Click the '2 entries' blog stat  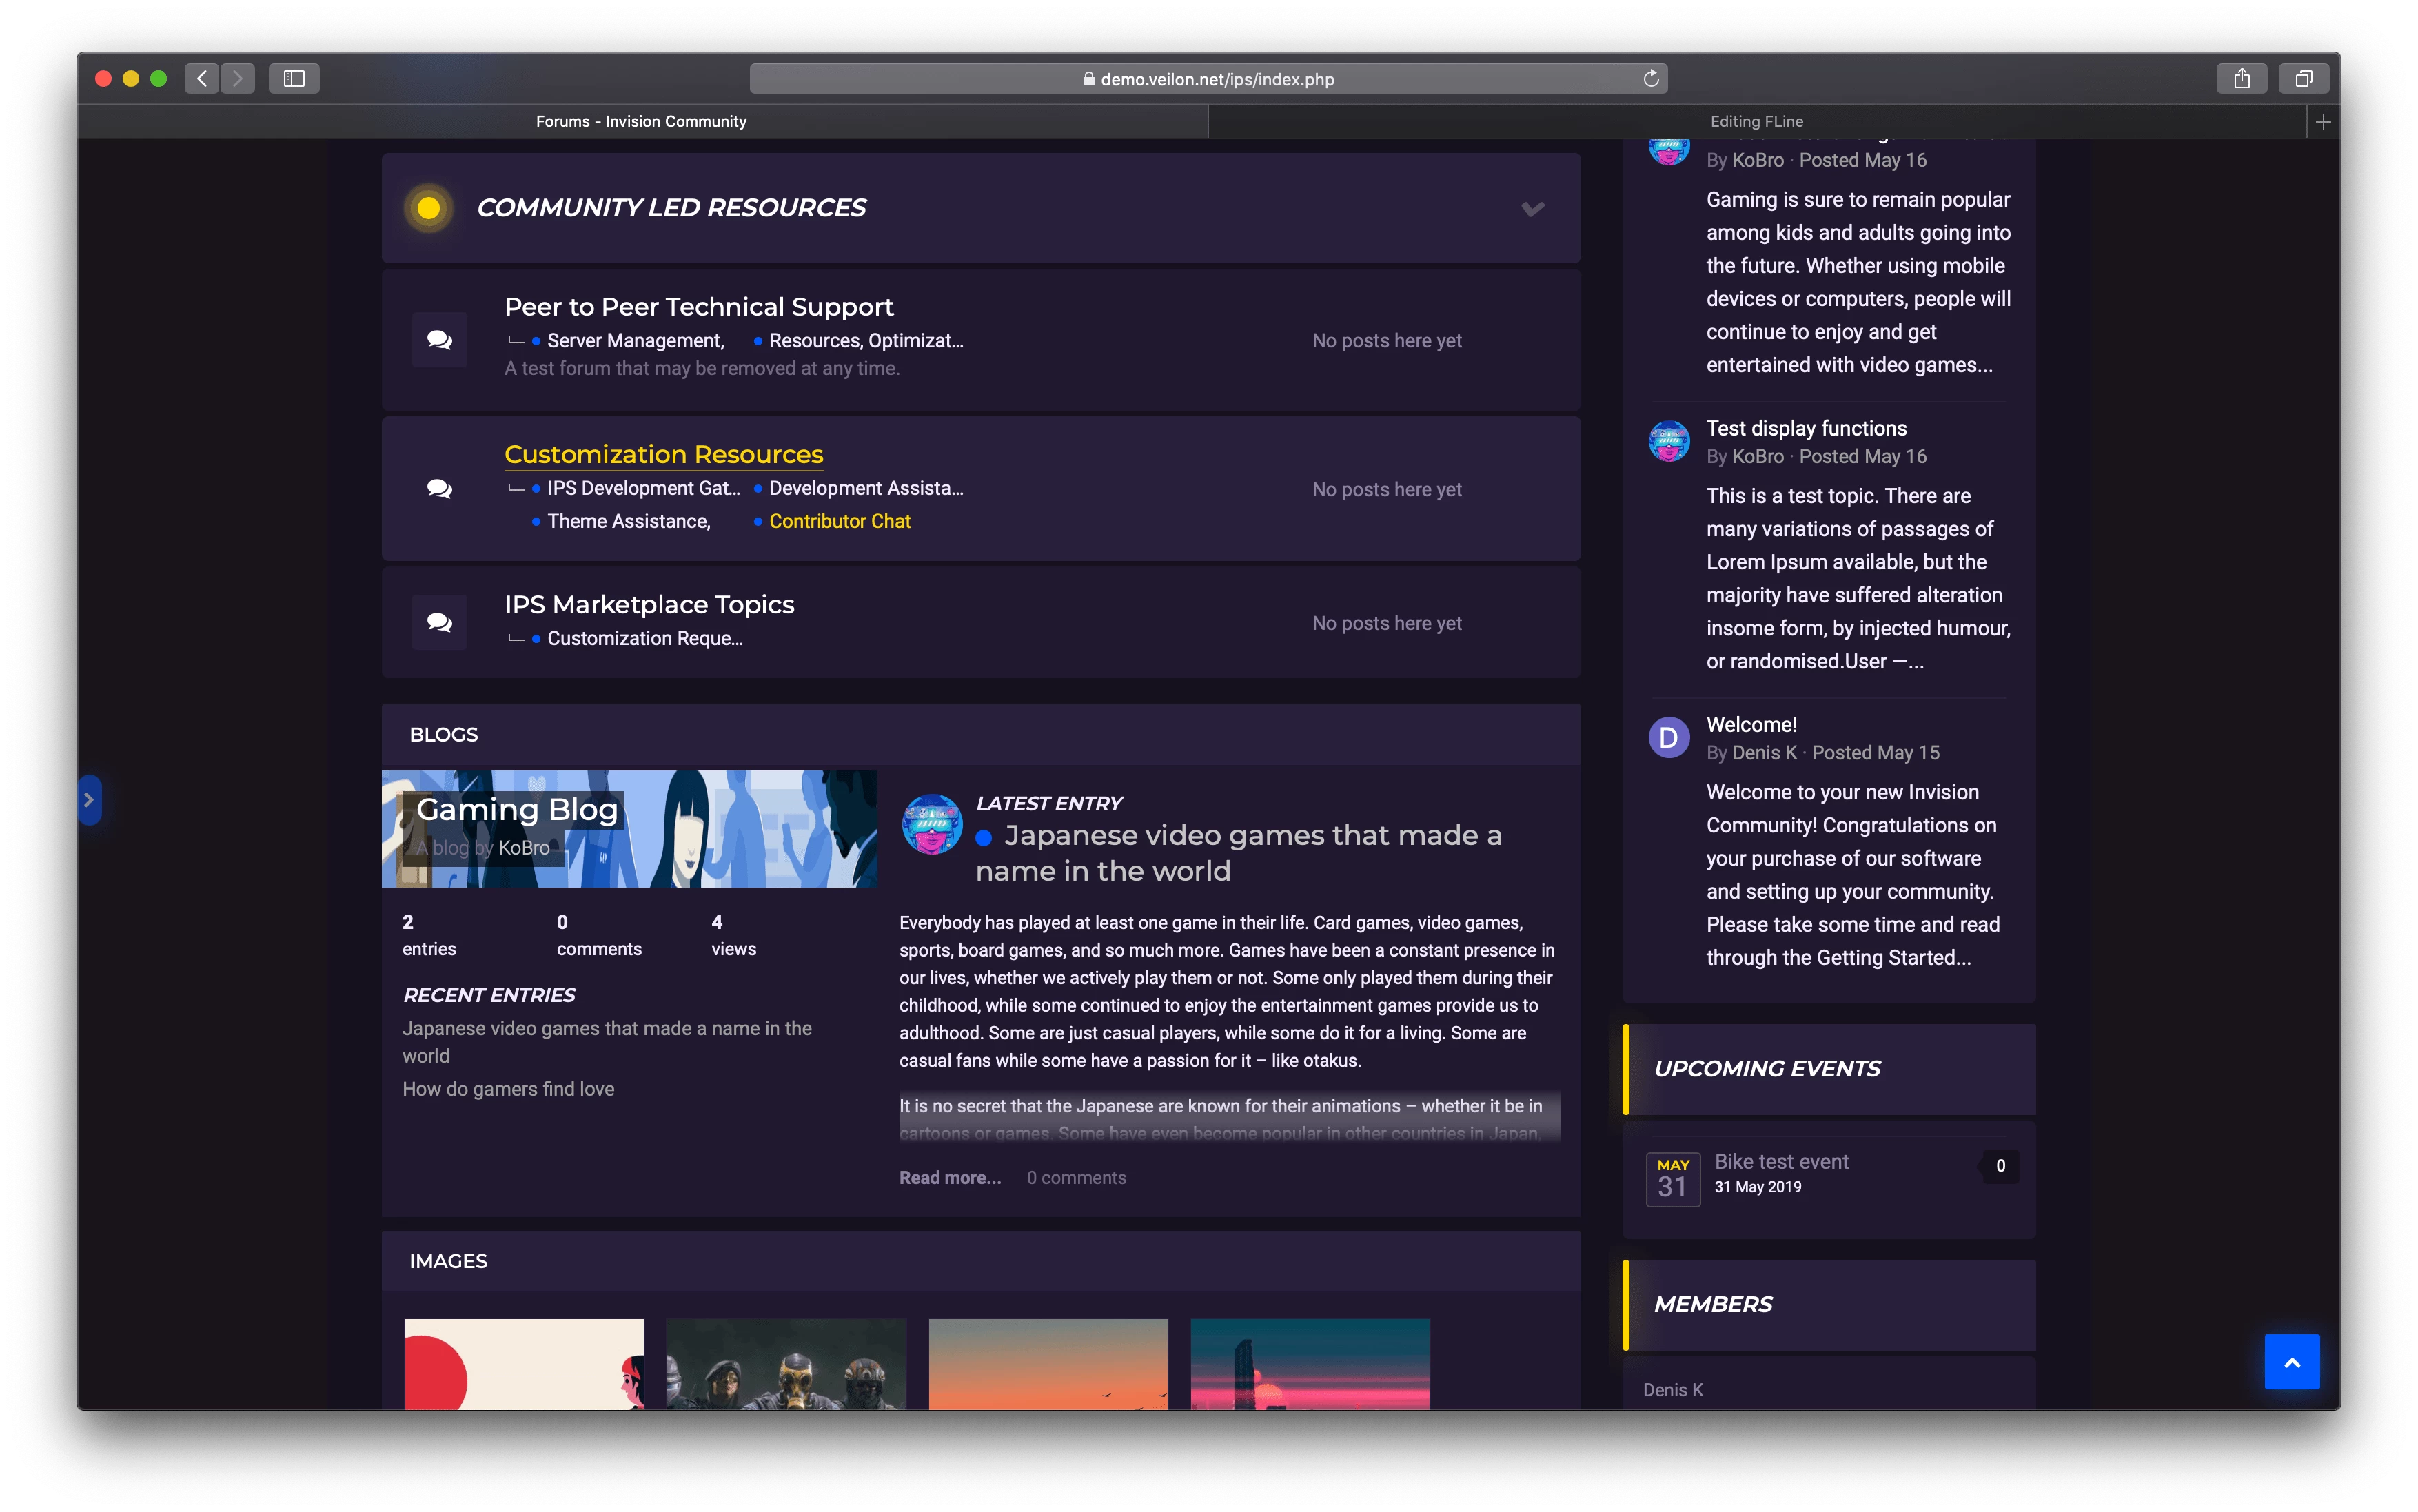(429, 935)
